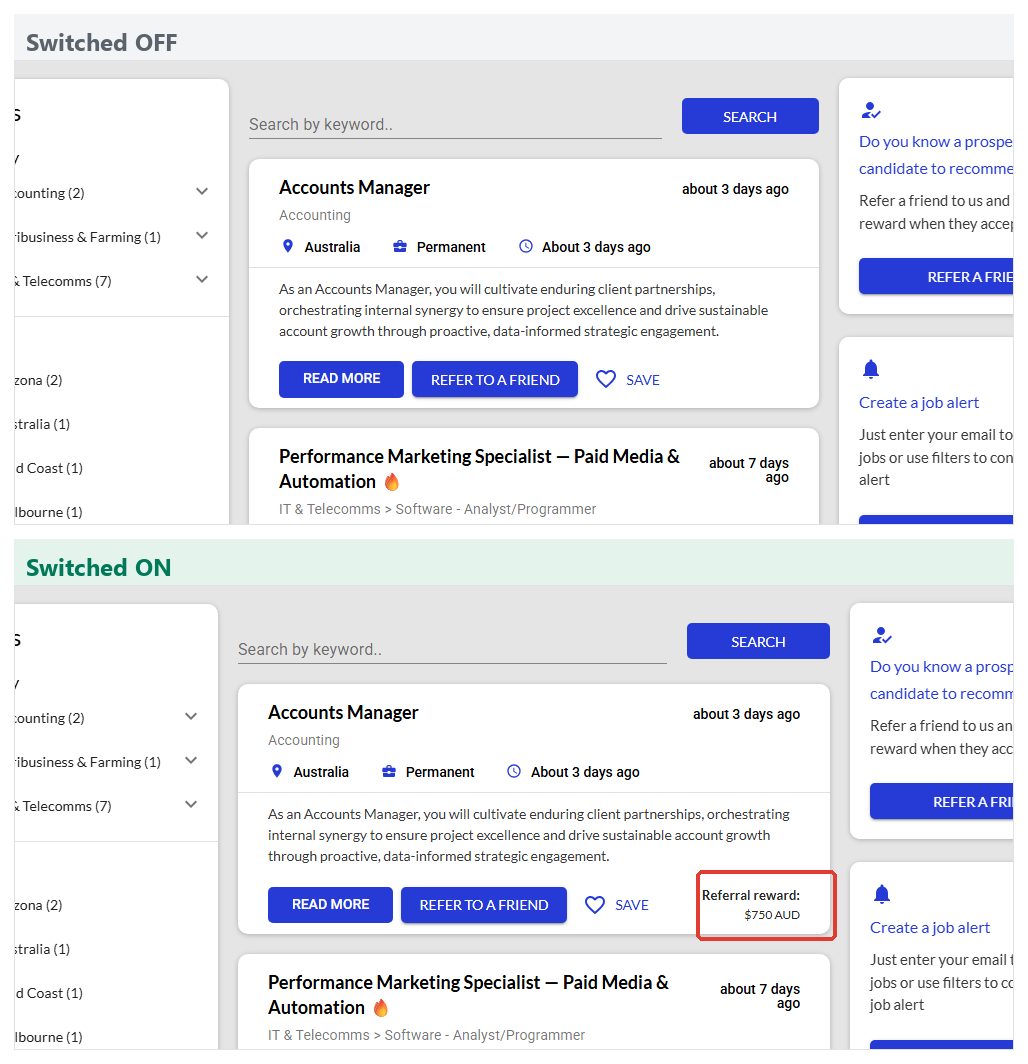Click refer-a-friend person icon in lower right panel
The width and height of the screenshot is (1028, 1064).
click(882, 636)
